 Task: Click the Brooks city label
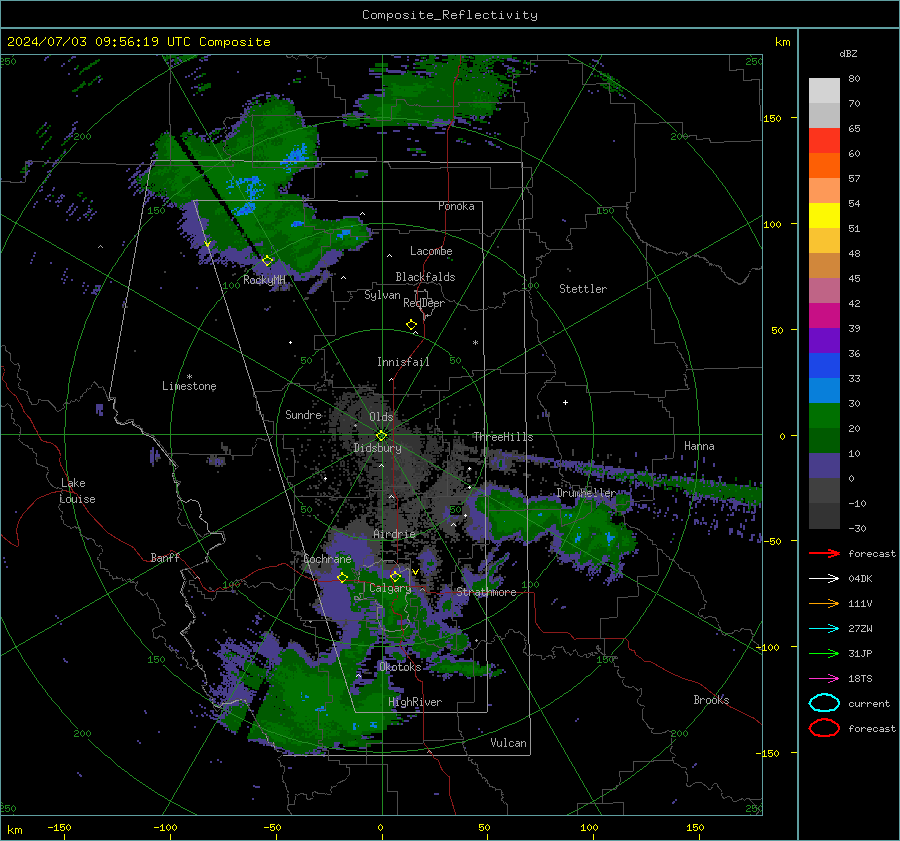711,700
